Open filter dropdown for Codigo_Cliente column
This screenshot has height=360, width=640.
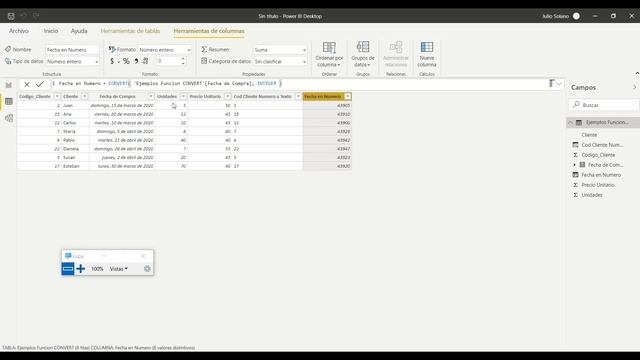click(57, 97)
